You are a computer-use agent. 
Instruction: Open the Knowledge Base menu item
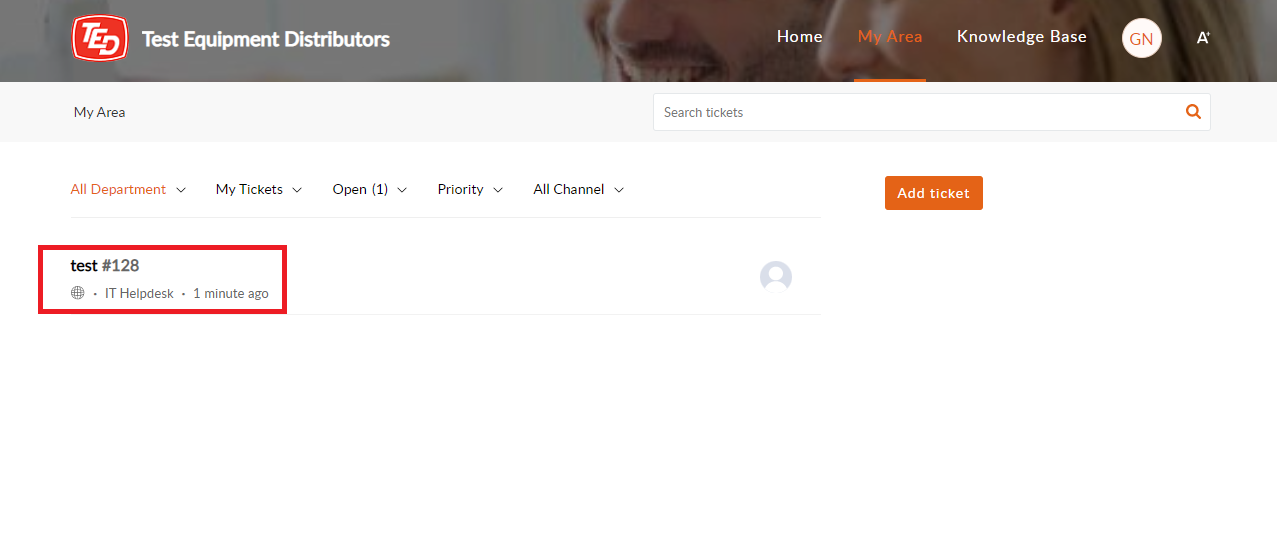[x=1022, y=37]
